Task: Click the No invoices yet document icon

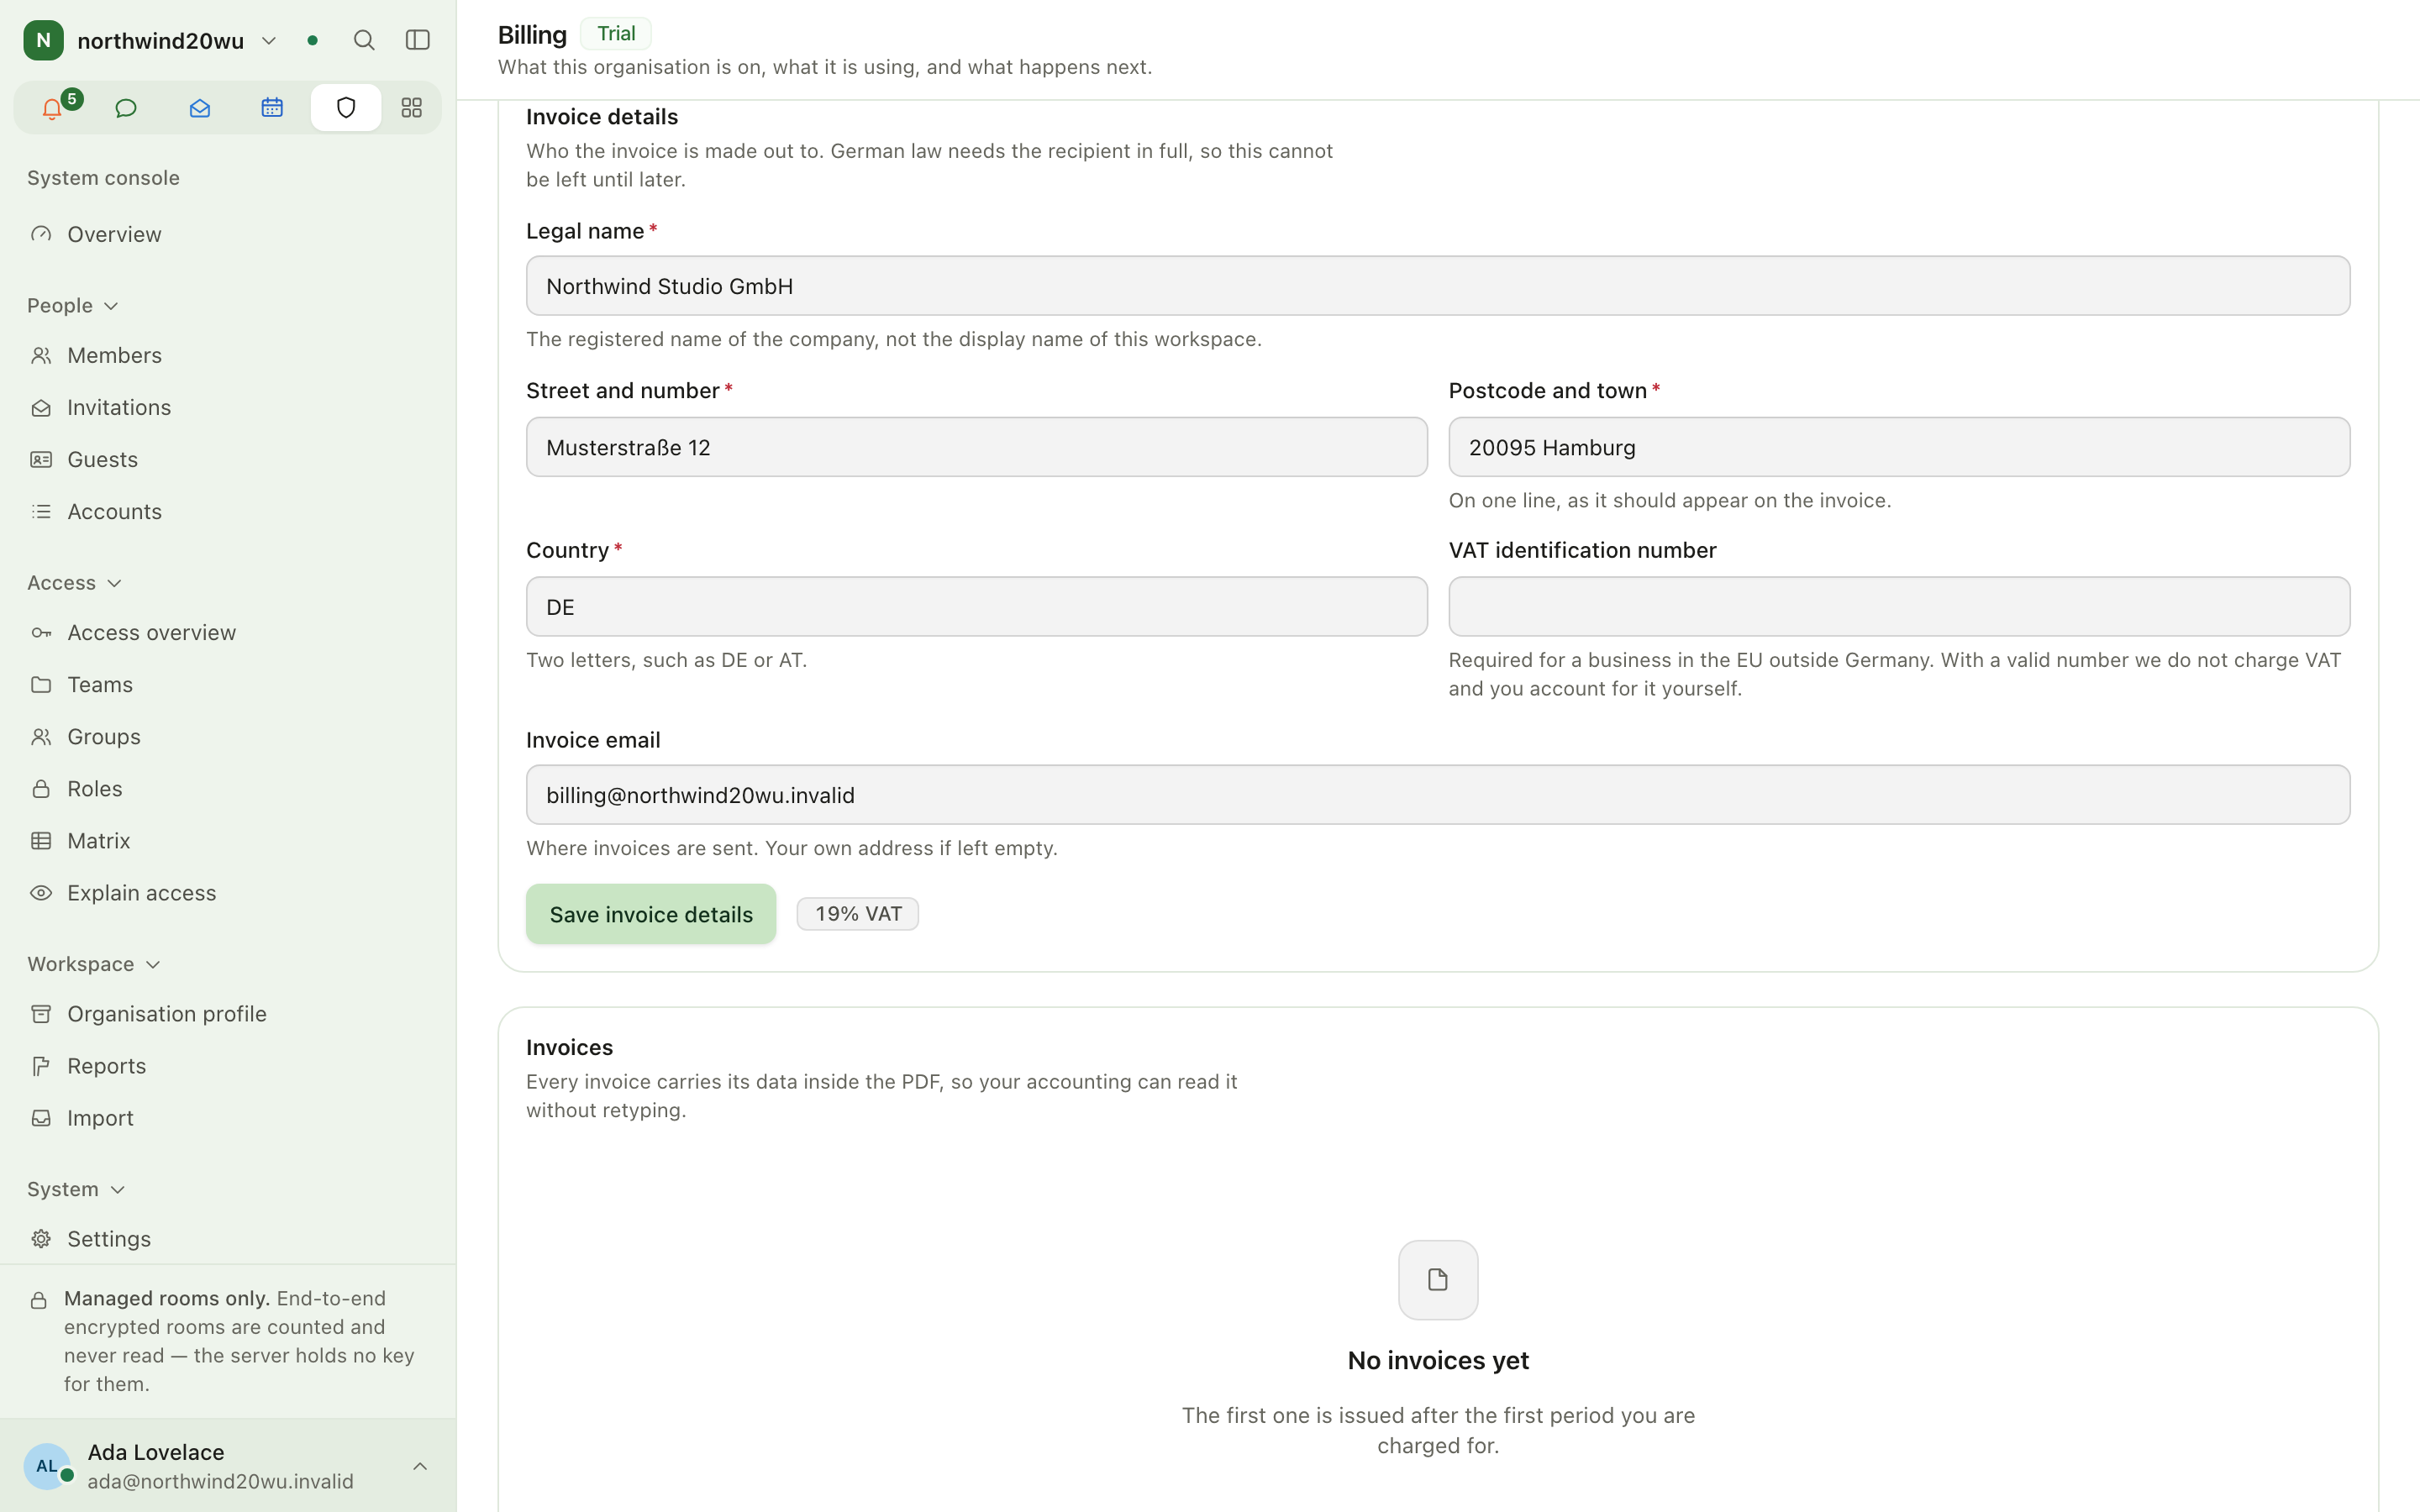Action: pyautogui.click(x=1438, y=1280)
